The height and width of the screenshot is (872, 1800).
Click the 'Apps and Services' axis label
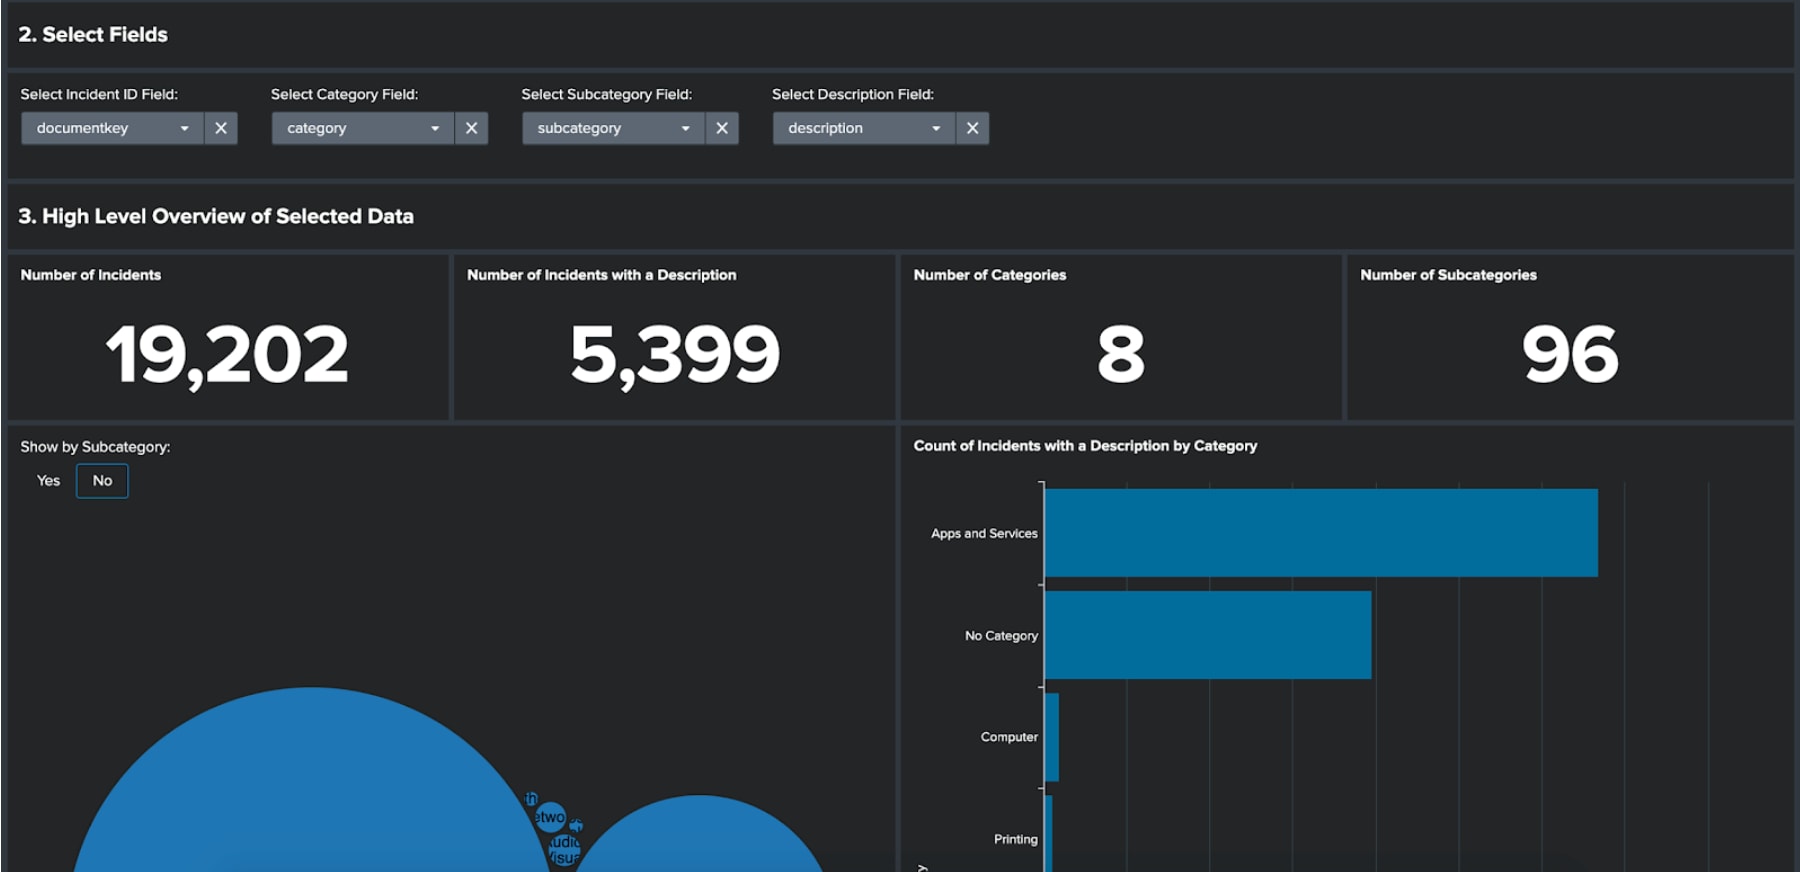coord(984,534)
